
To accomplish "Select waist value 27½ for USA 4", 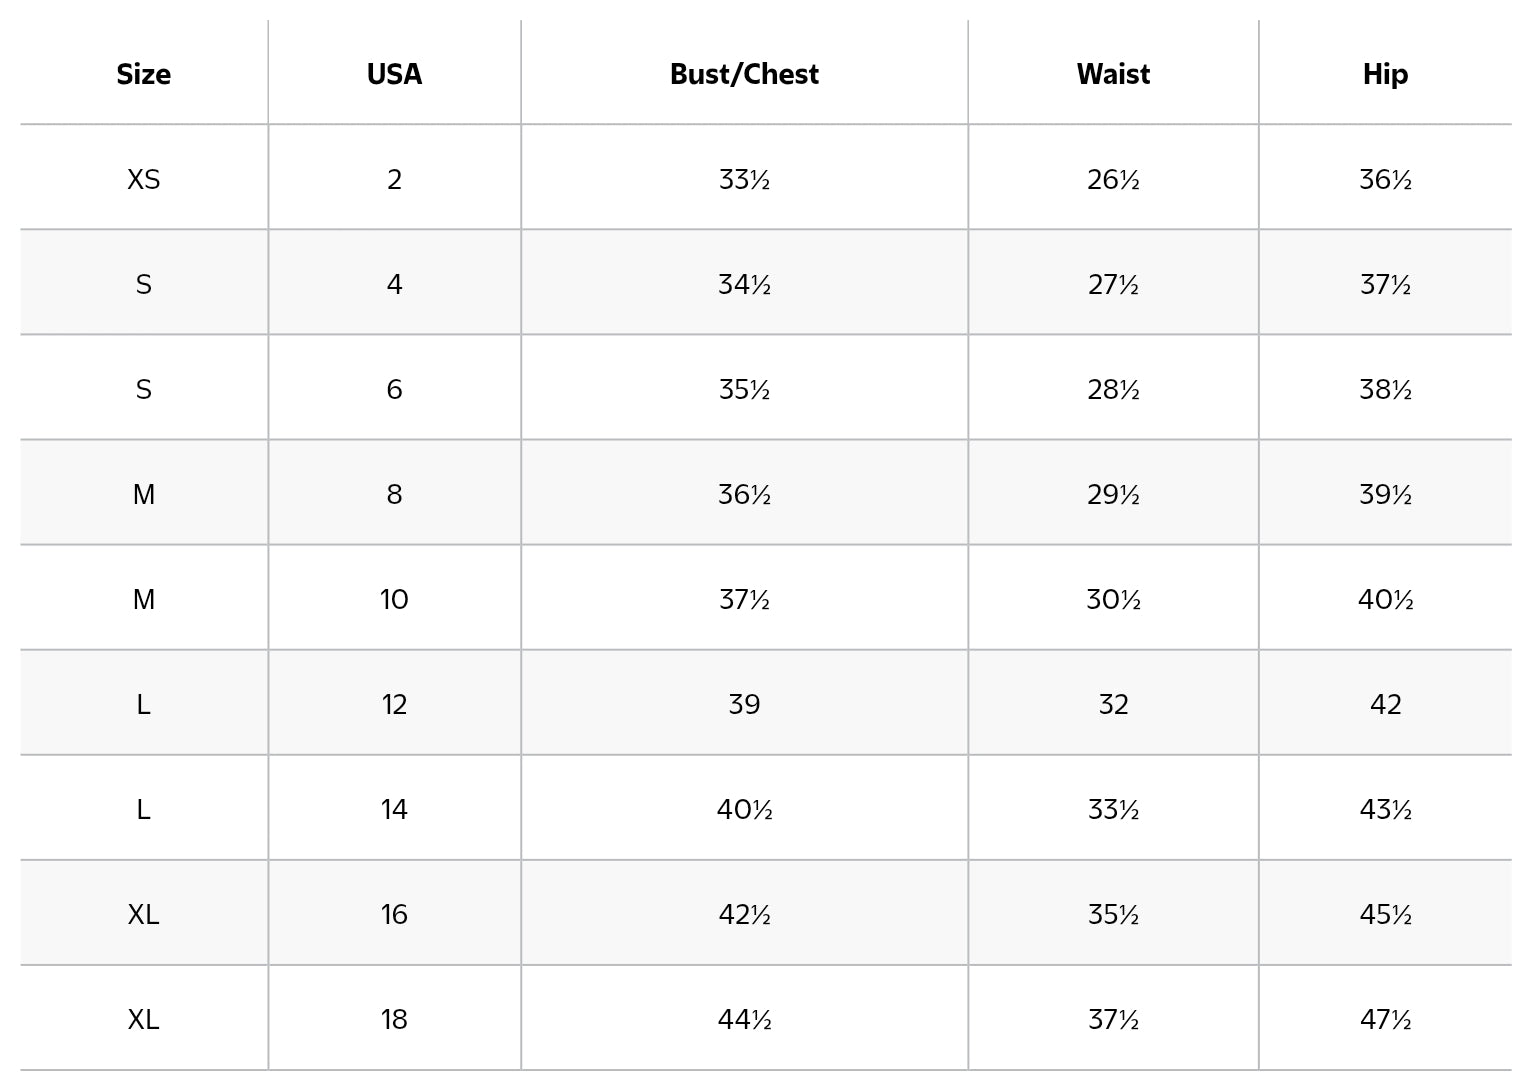I will click(1113, 285).
